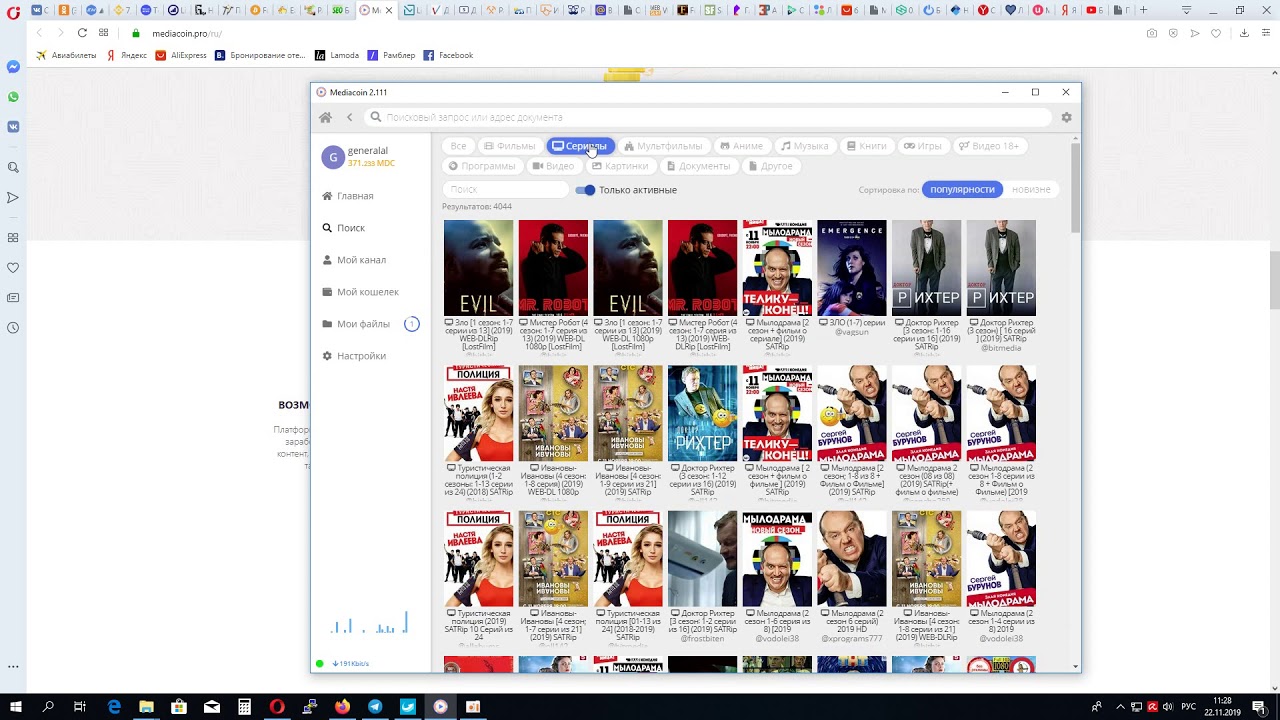Screen dimensions: 1280x720
Task: Open the Рамблер bookmark
Action: (x=391, y=55)
